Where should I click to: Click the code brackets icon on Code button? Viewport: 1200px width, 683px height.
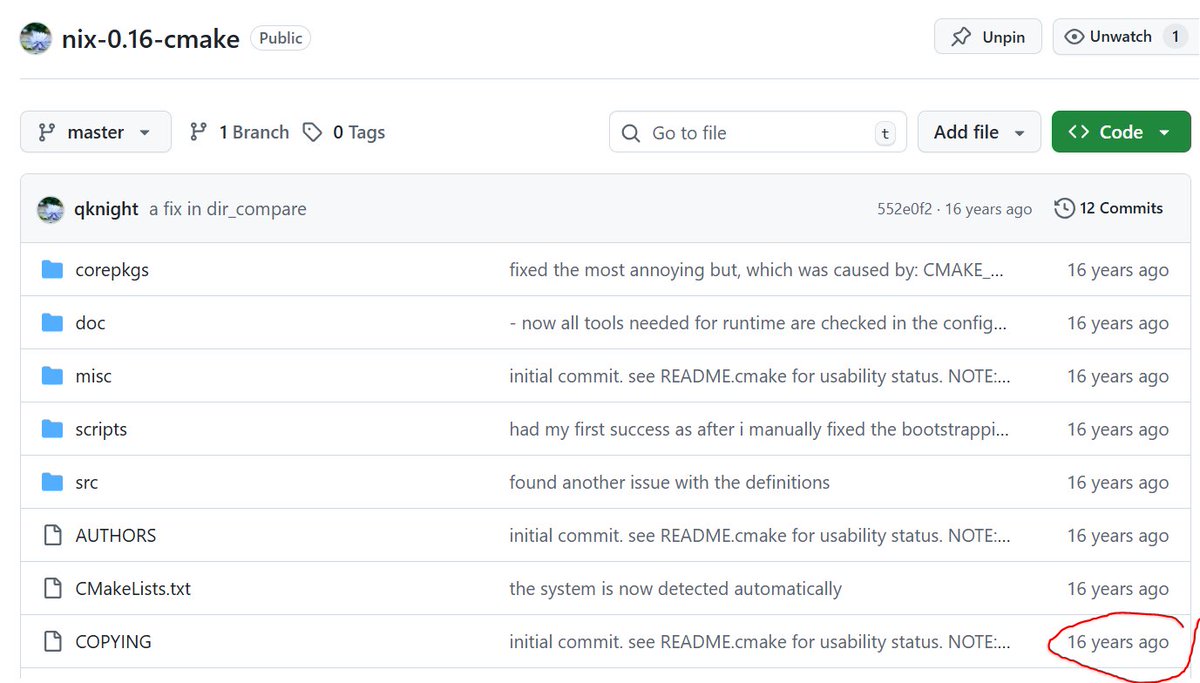(1078, 132)
